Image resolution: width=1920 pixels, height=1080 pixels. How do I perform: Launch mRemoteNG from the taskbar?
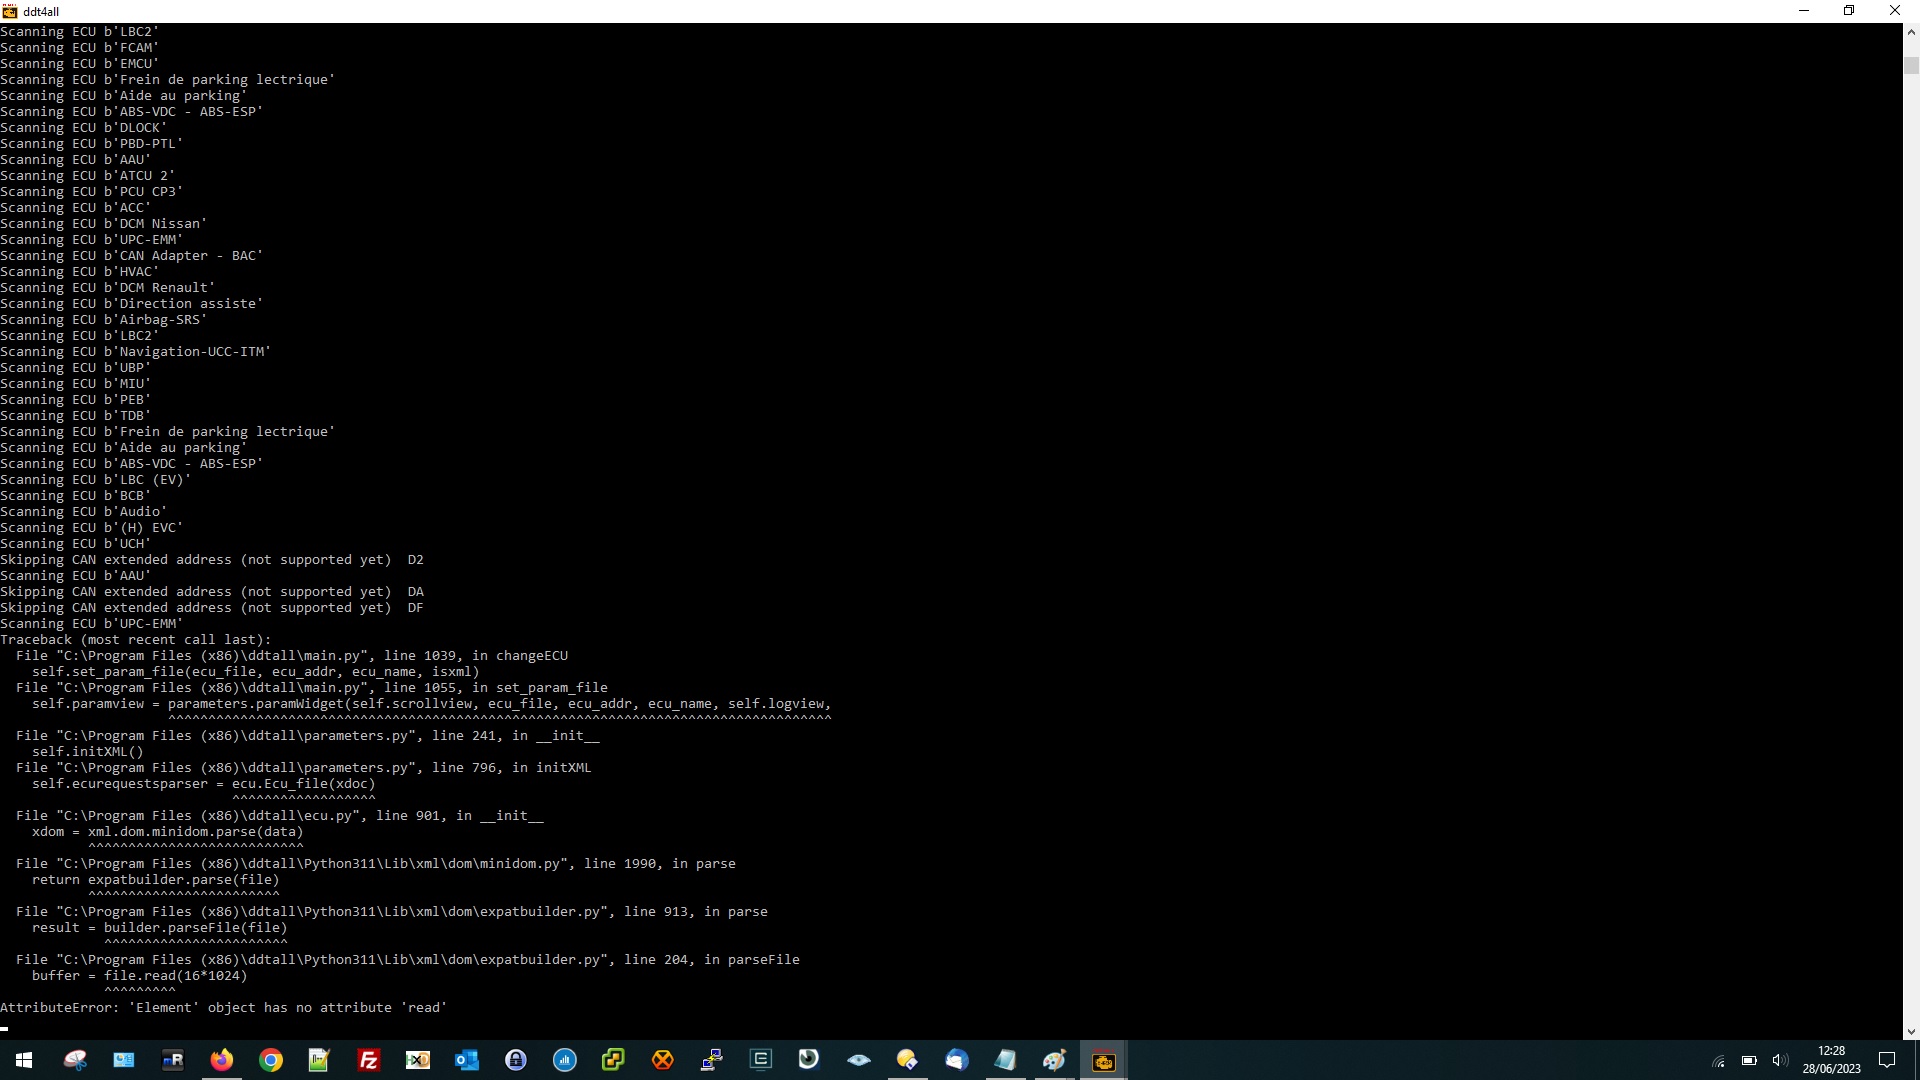pos(173,1060)
